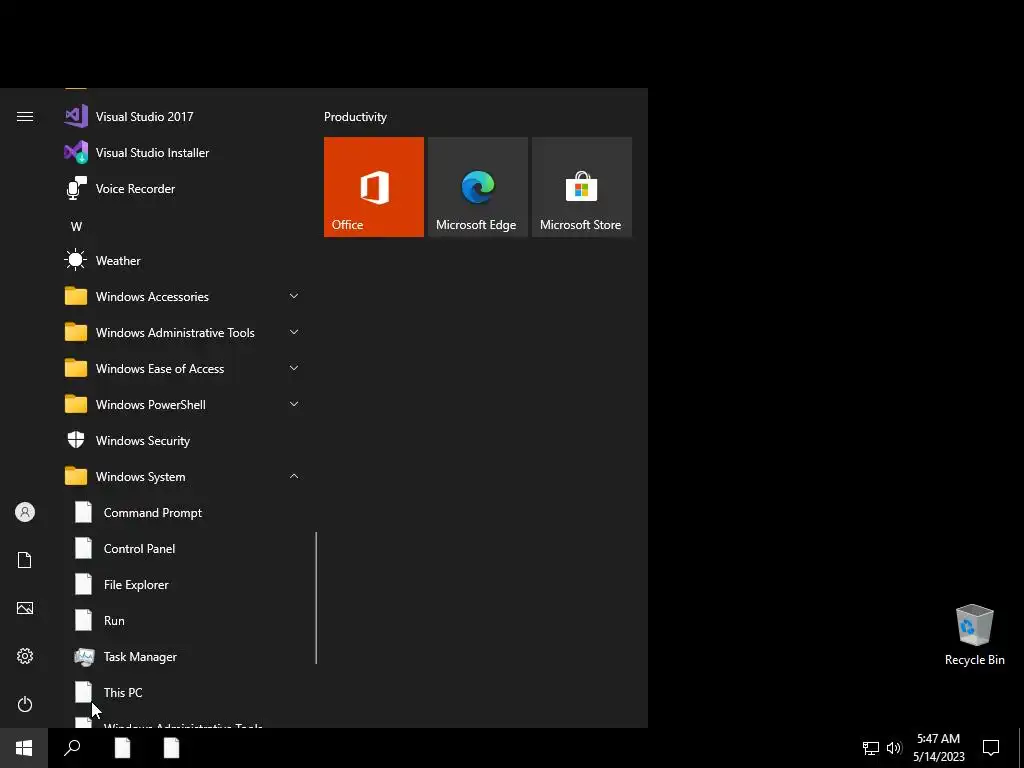The height and width of the screenshot is (768, 1024).
Task: Click the W letter section header
Action: 76,227
